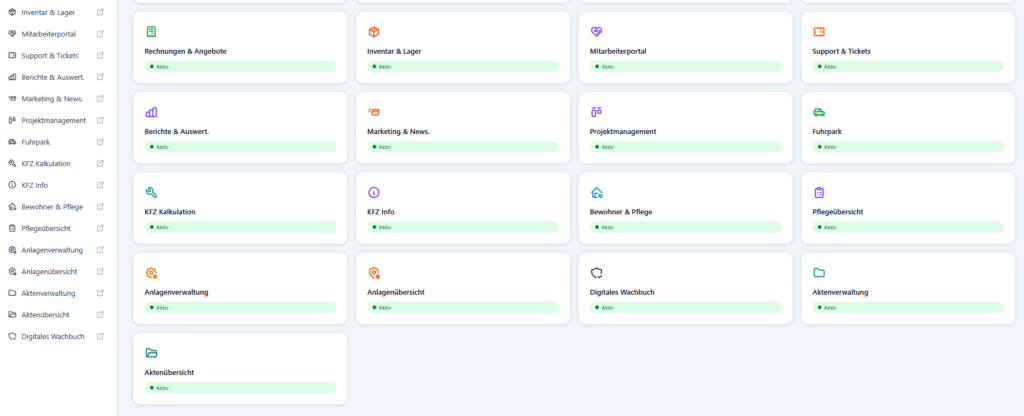Select Anlagenverwaltung in the sidebar
Image resolution: width=1024 pixels, height=416 pixels.
(x=52, y=250)
